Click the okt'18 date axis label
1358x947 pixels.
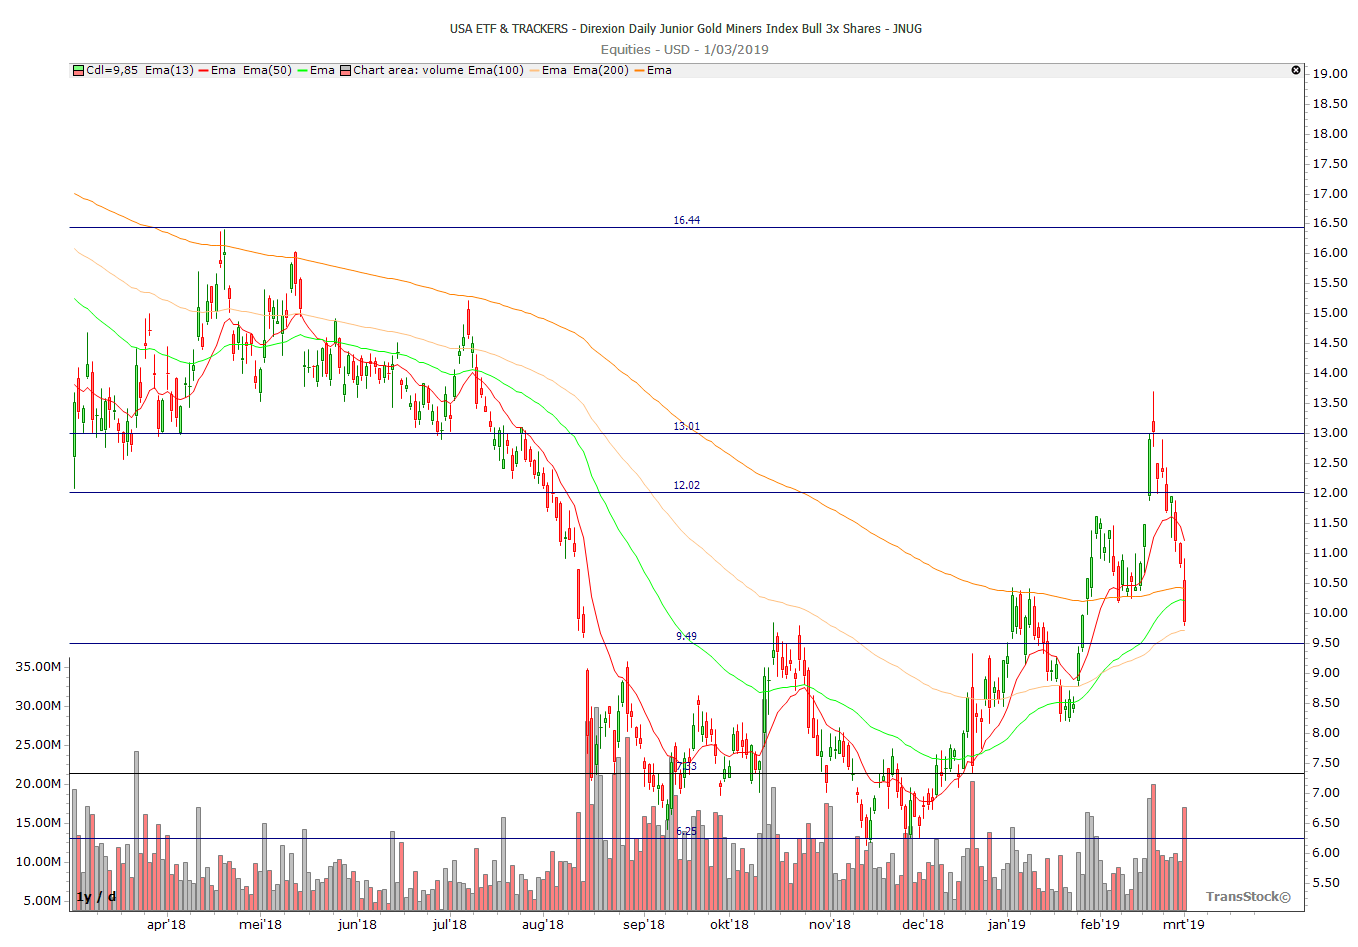pos(729,924)
